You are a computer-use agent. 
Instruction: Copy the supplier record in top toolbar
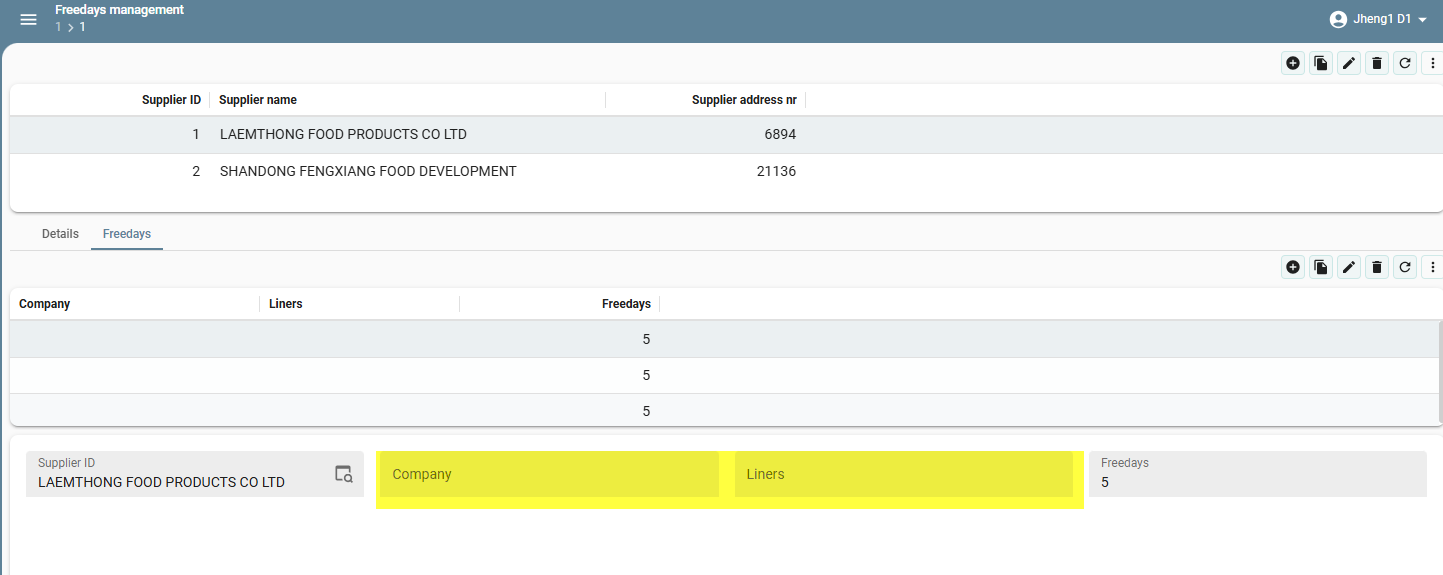(1321, 63)
